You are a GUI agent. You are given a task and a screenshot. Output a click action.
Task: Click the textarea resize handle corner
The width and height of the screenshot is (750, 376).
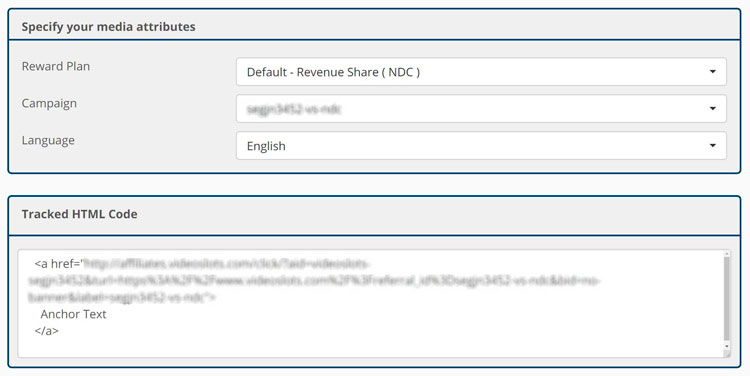(727, 354)
